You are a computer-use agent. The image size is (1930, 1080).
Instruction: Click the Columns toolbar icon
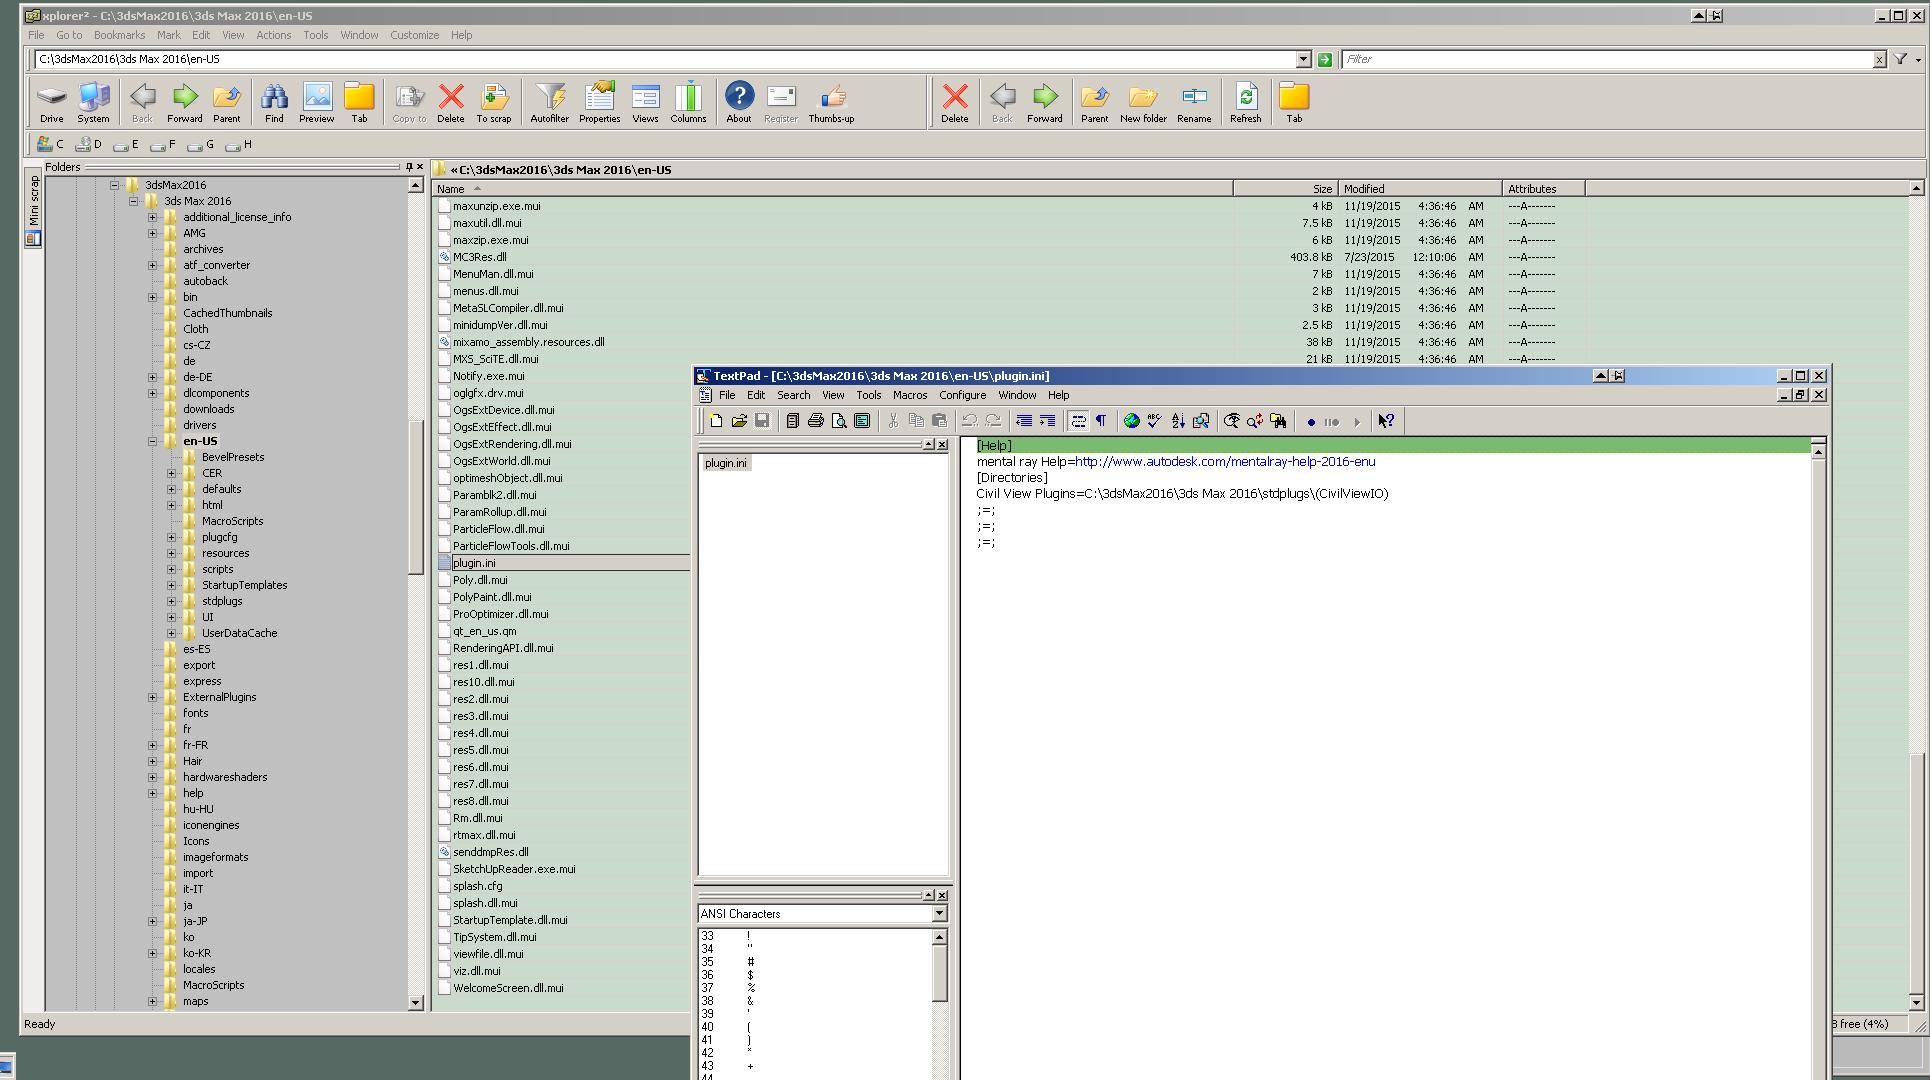click(x=688, y=103)
